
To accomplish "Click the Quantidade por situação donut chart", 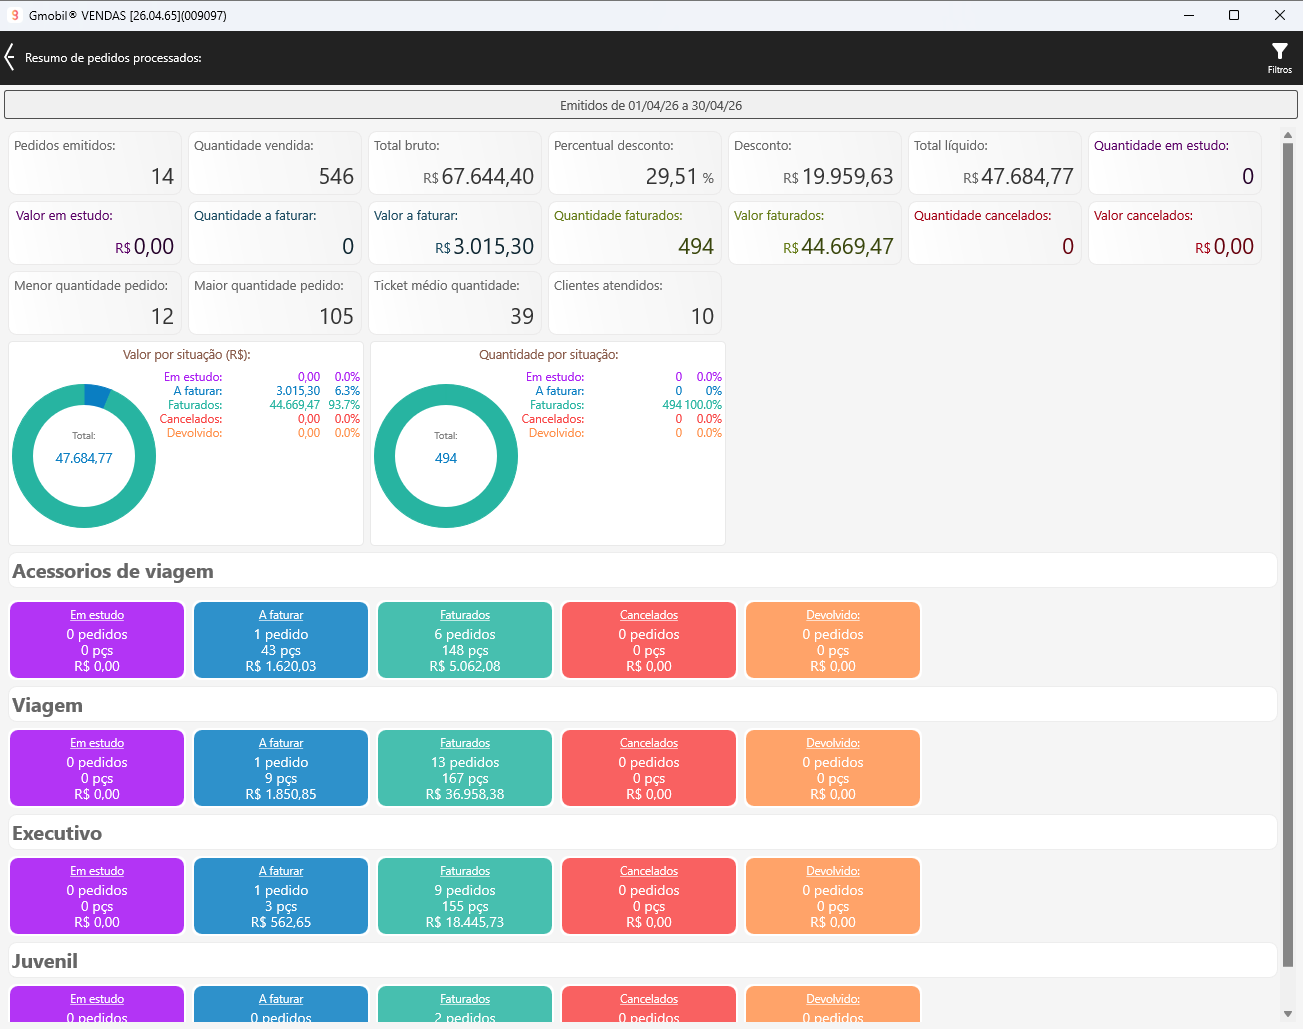I will click(x=446, y=456).
